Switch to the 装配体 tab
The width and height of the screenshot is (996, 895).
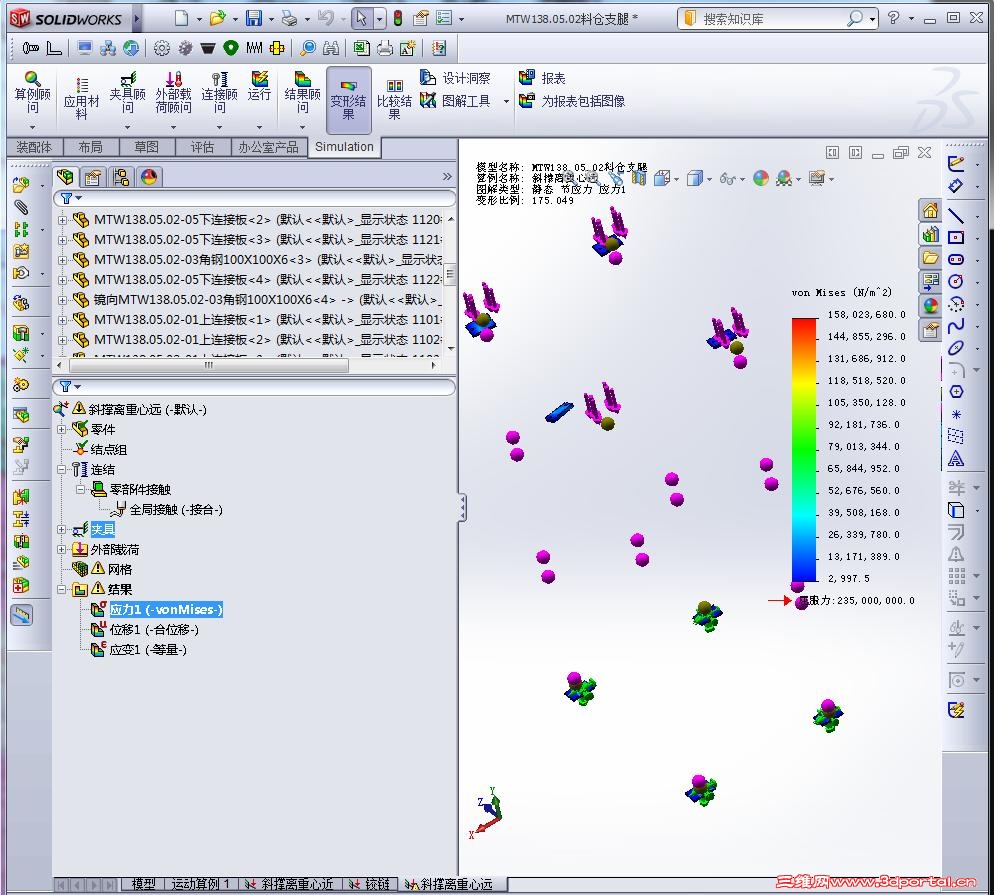[34, 147]
